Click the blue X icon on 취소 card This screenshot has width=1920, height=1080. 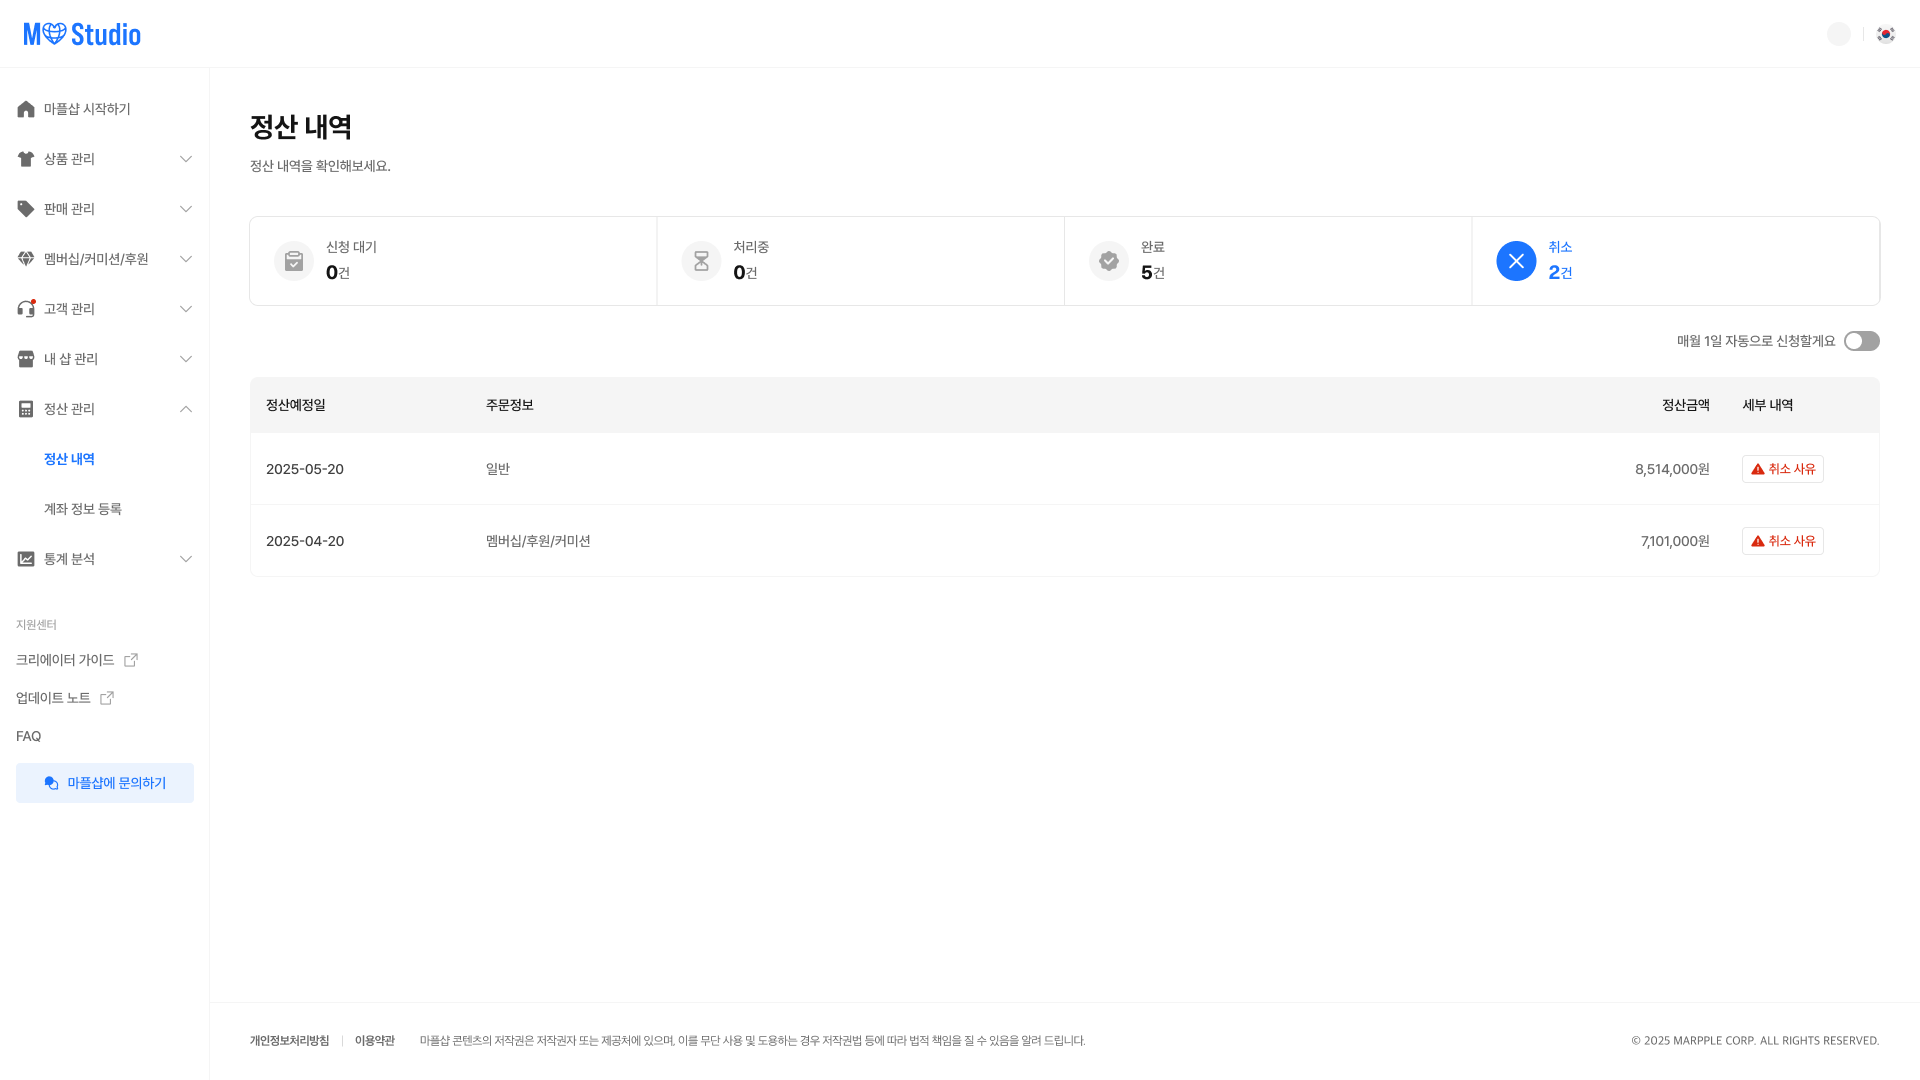tap(1516, 261)
